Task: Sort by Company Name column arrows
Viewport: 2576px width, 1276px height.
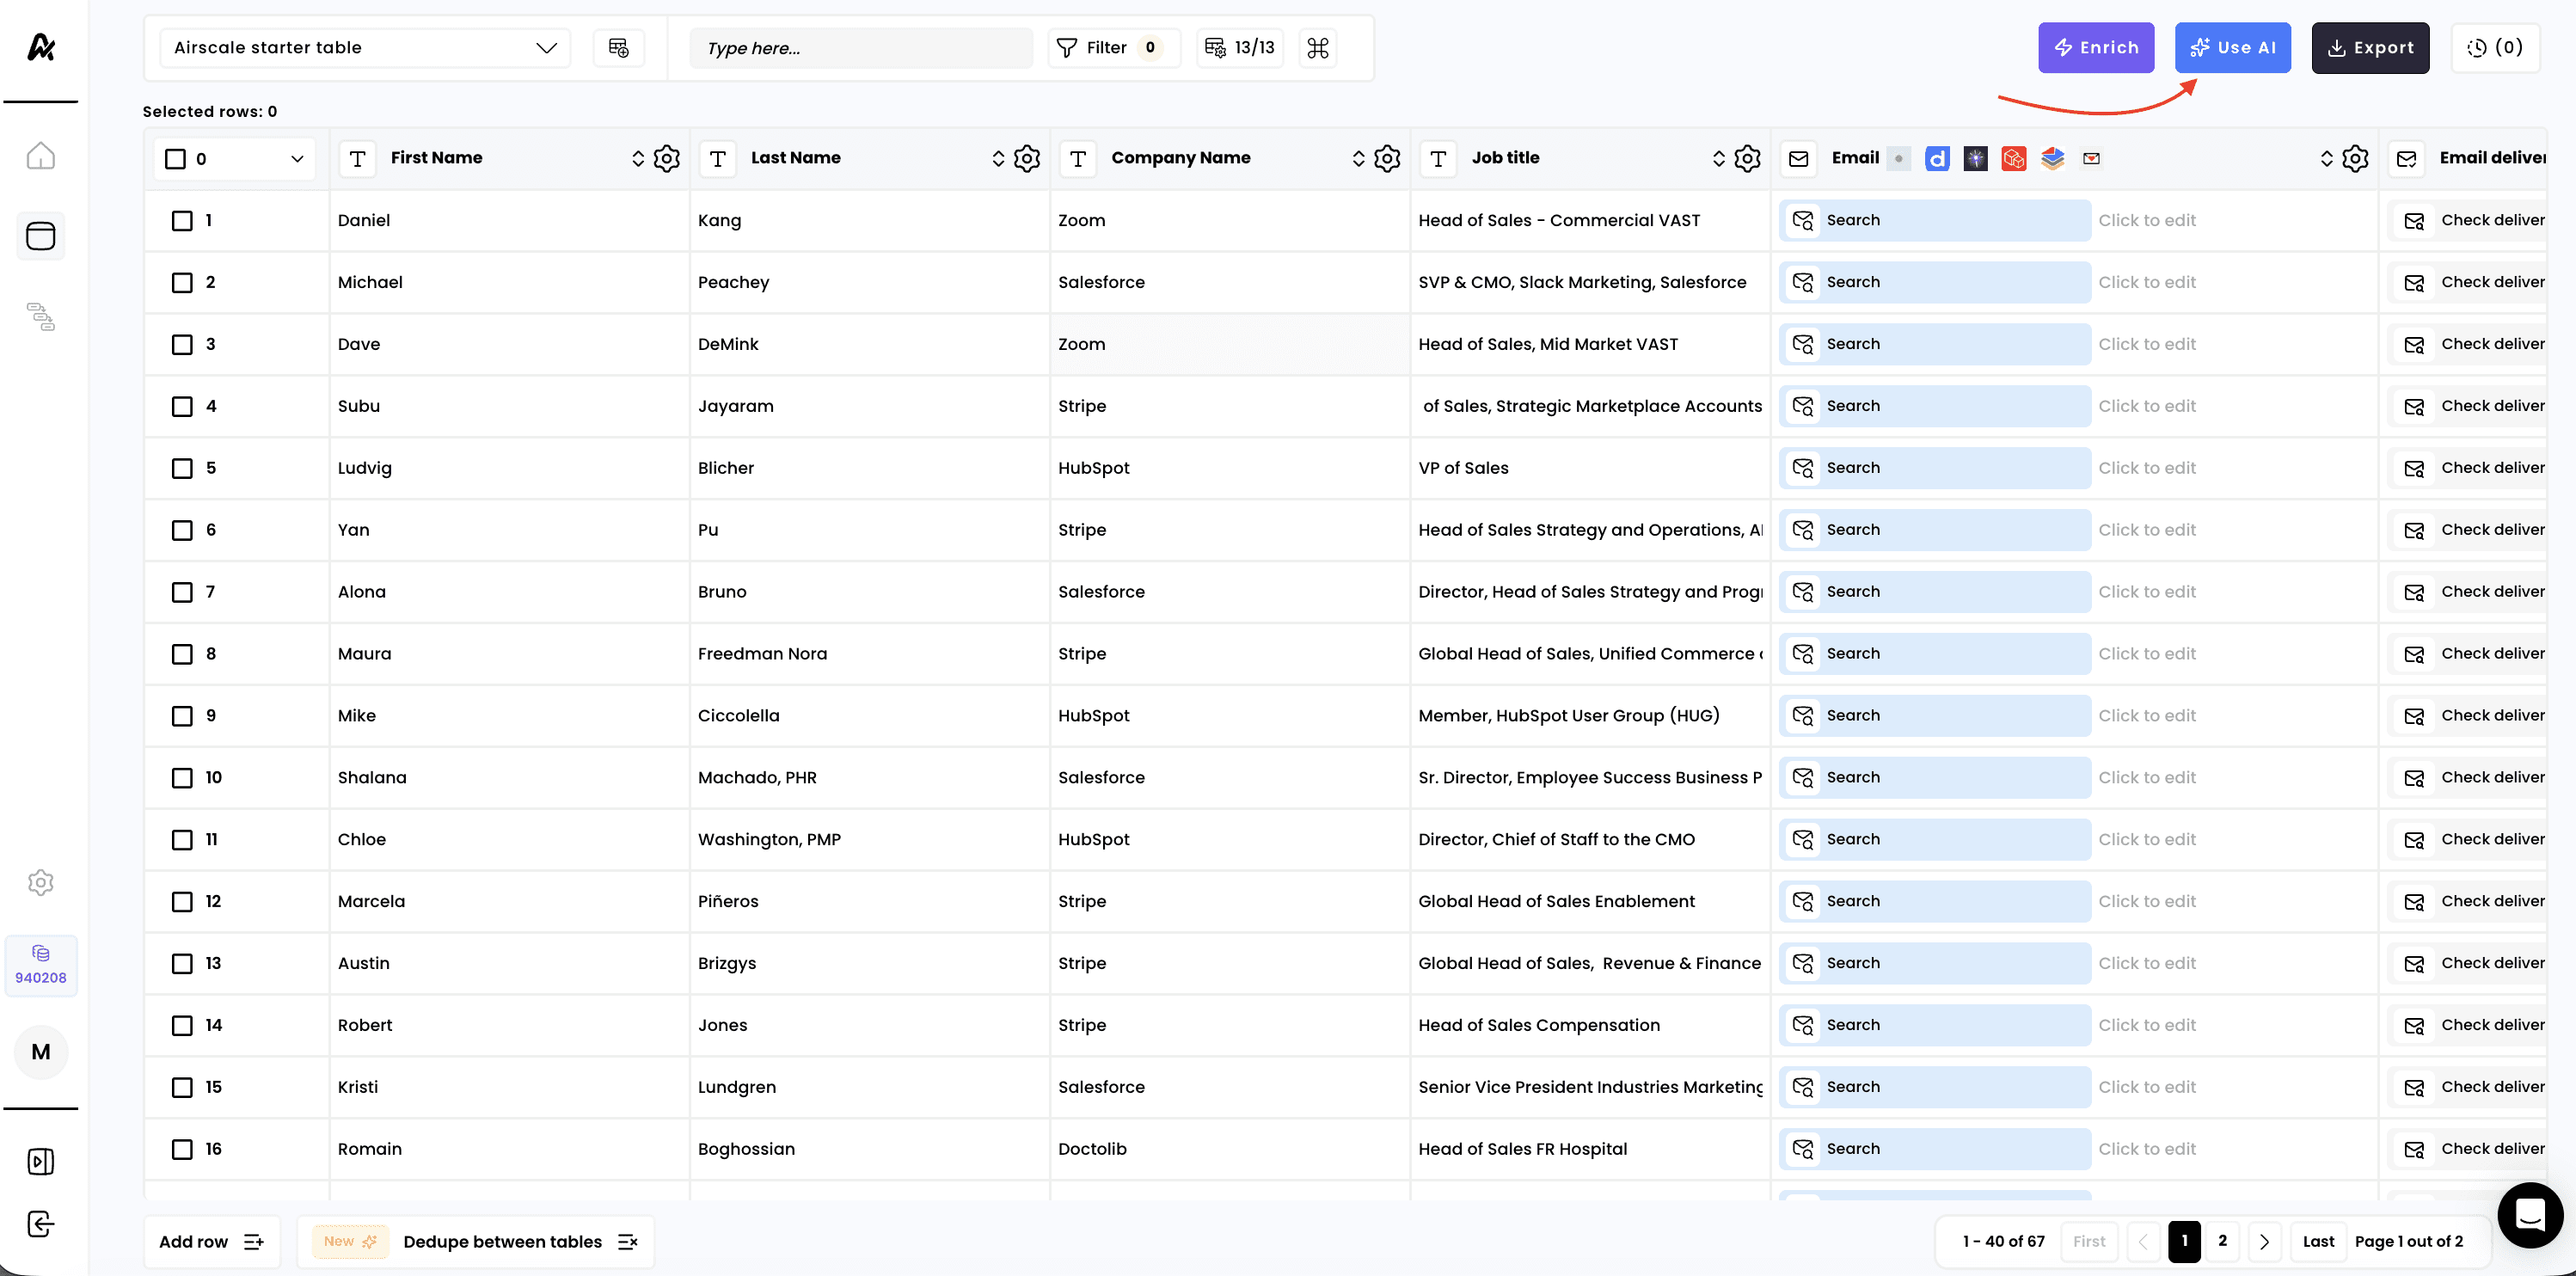Action: coord(1358,158)
